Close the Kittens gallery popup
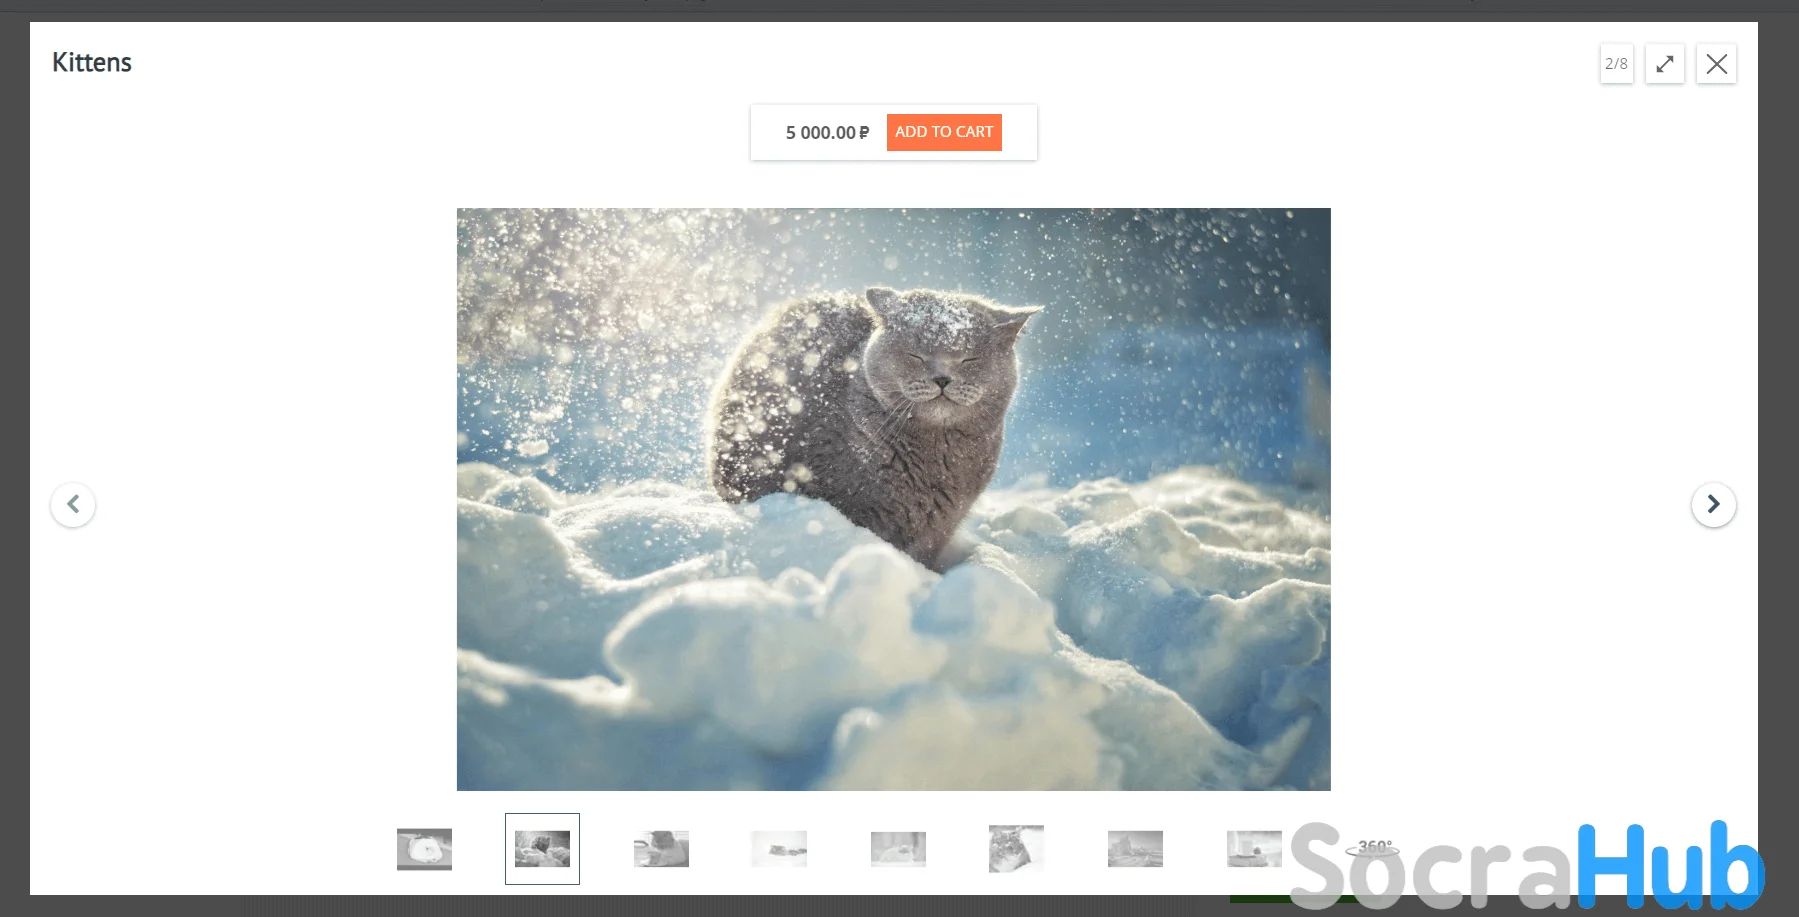The image size is (1799, 917). (1716, 64)
